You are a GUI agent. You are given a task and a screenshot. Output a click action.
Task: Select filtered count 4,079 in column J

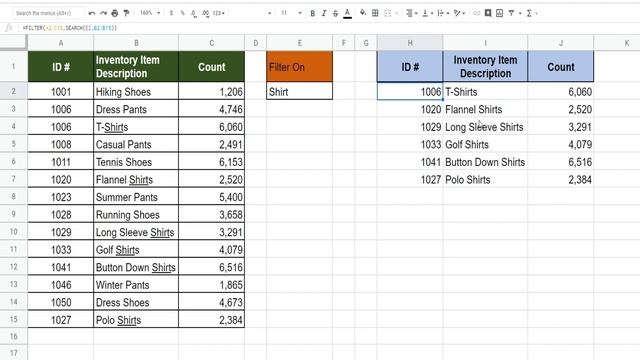pos(560,144)
